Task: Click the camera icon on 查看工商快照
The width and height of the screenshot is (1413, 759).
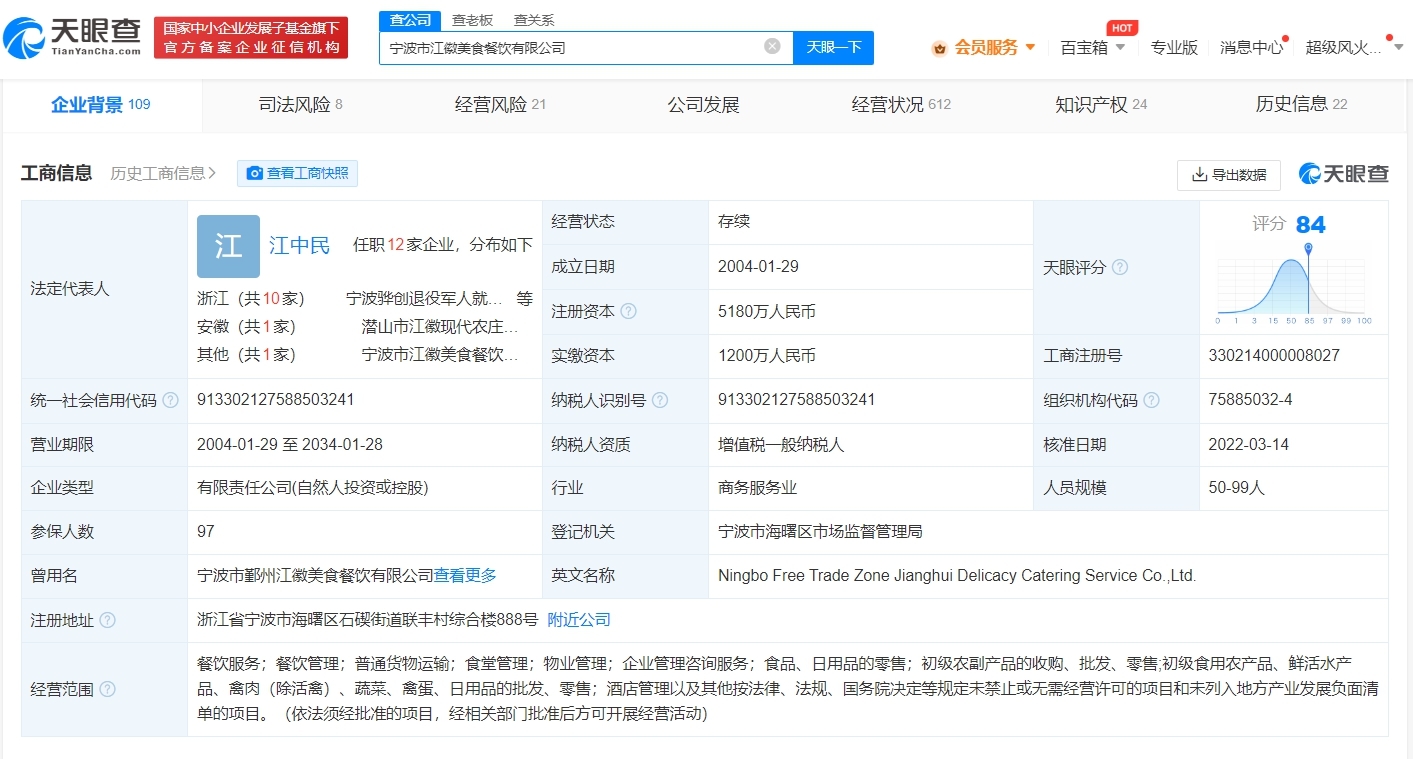Action: [x=256, y=173]
